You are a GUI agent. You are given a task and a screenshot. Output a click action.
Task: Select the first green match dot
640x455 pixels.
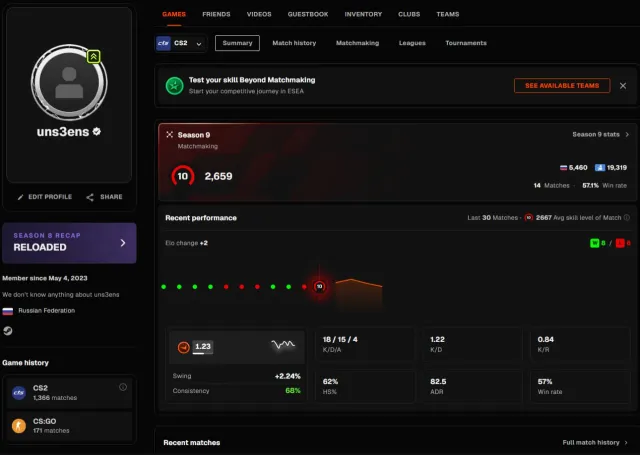(x=164, y=287)
